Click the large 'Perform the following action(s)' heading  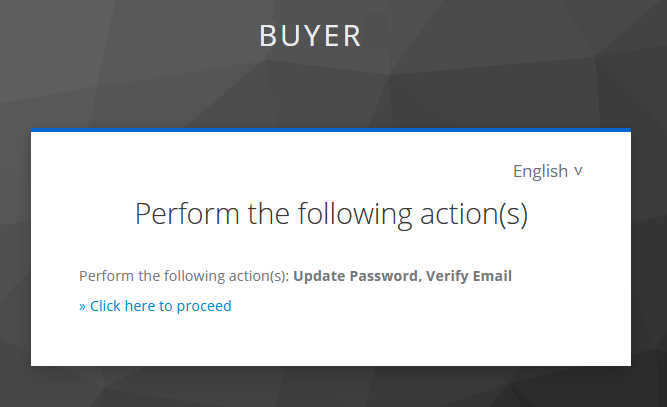331,214
